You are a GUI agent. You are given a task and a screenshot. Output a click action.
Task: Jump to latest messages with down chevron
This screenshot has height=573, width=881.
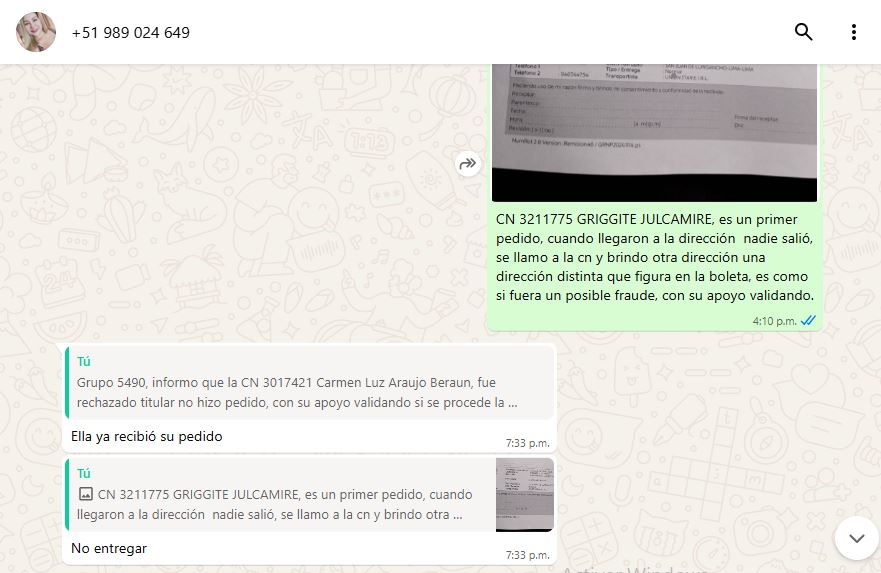point(856,538)
